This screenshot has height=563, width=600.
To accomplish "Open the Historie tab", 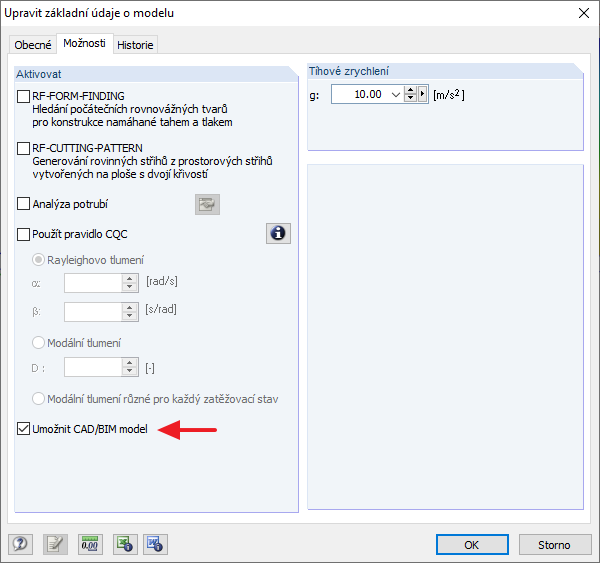I will [135, 45].
